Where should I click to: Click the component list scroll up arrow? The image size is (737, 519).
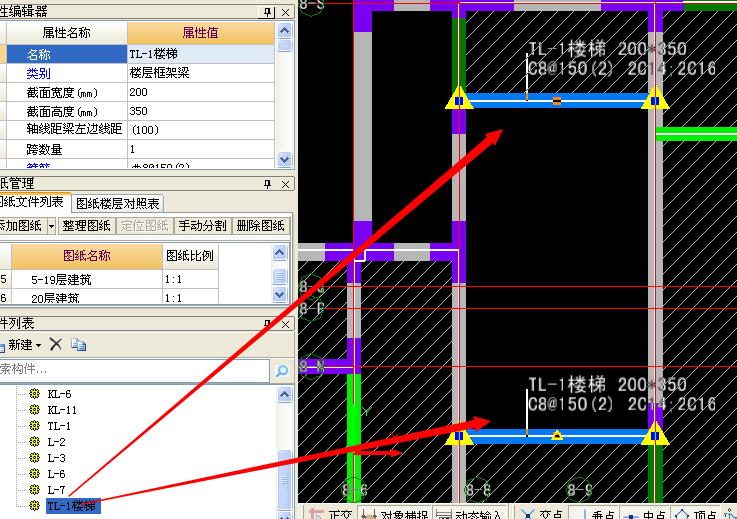tap(284, 394)
